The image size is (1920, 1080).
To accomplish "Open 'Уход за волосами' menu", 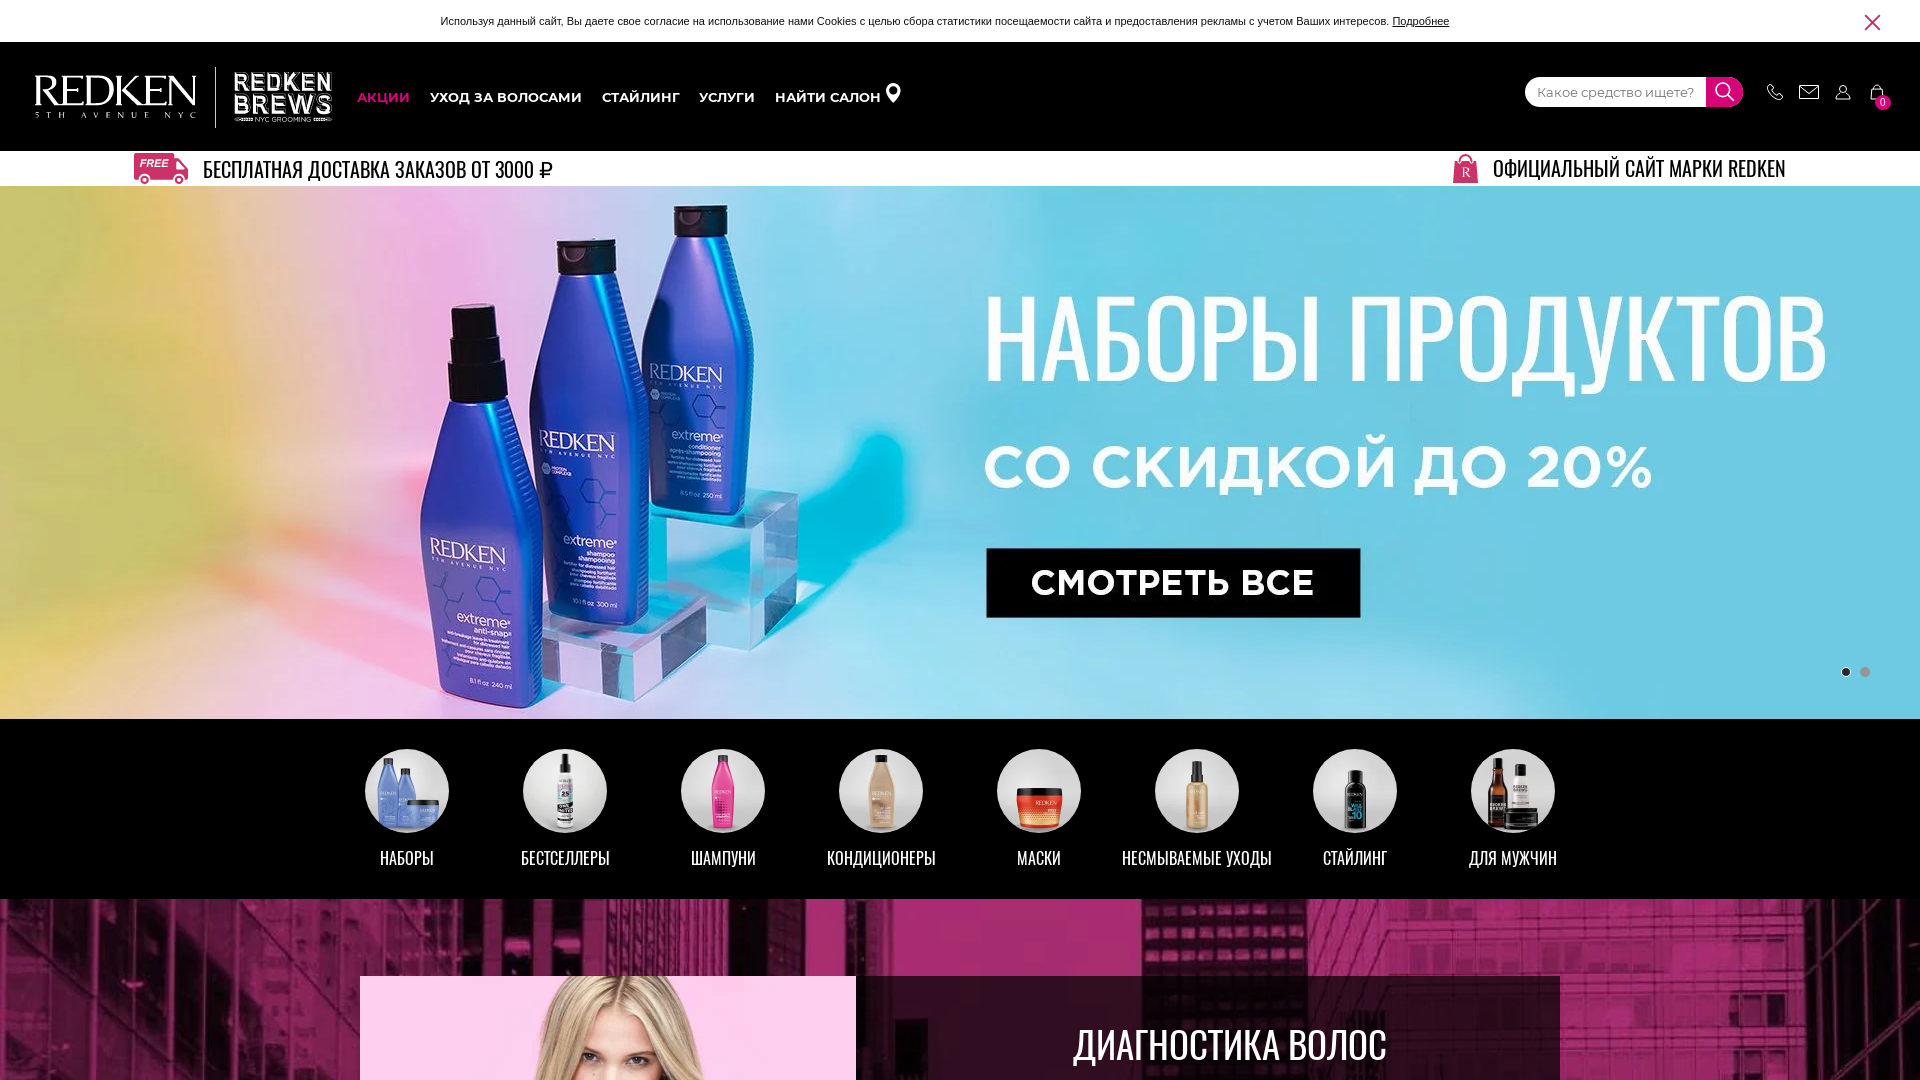I will [x=506, y=97].
